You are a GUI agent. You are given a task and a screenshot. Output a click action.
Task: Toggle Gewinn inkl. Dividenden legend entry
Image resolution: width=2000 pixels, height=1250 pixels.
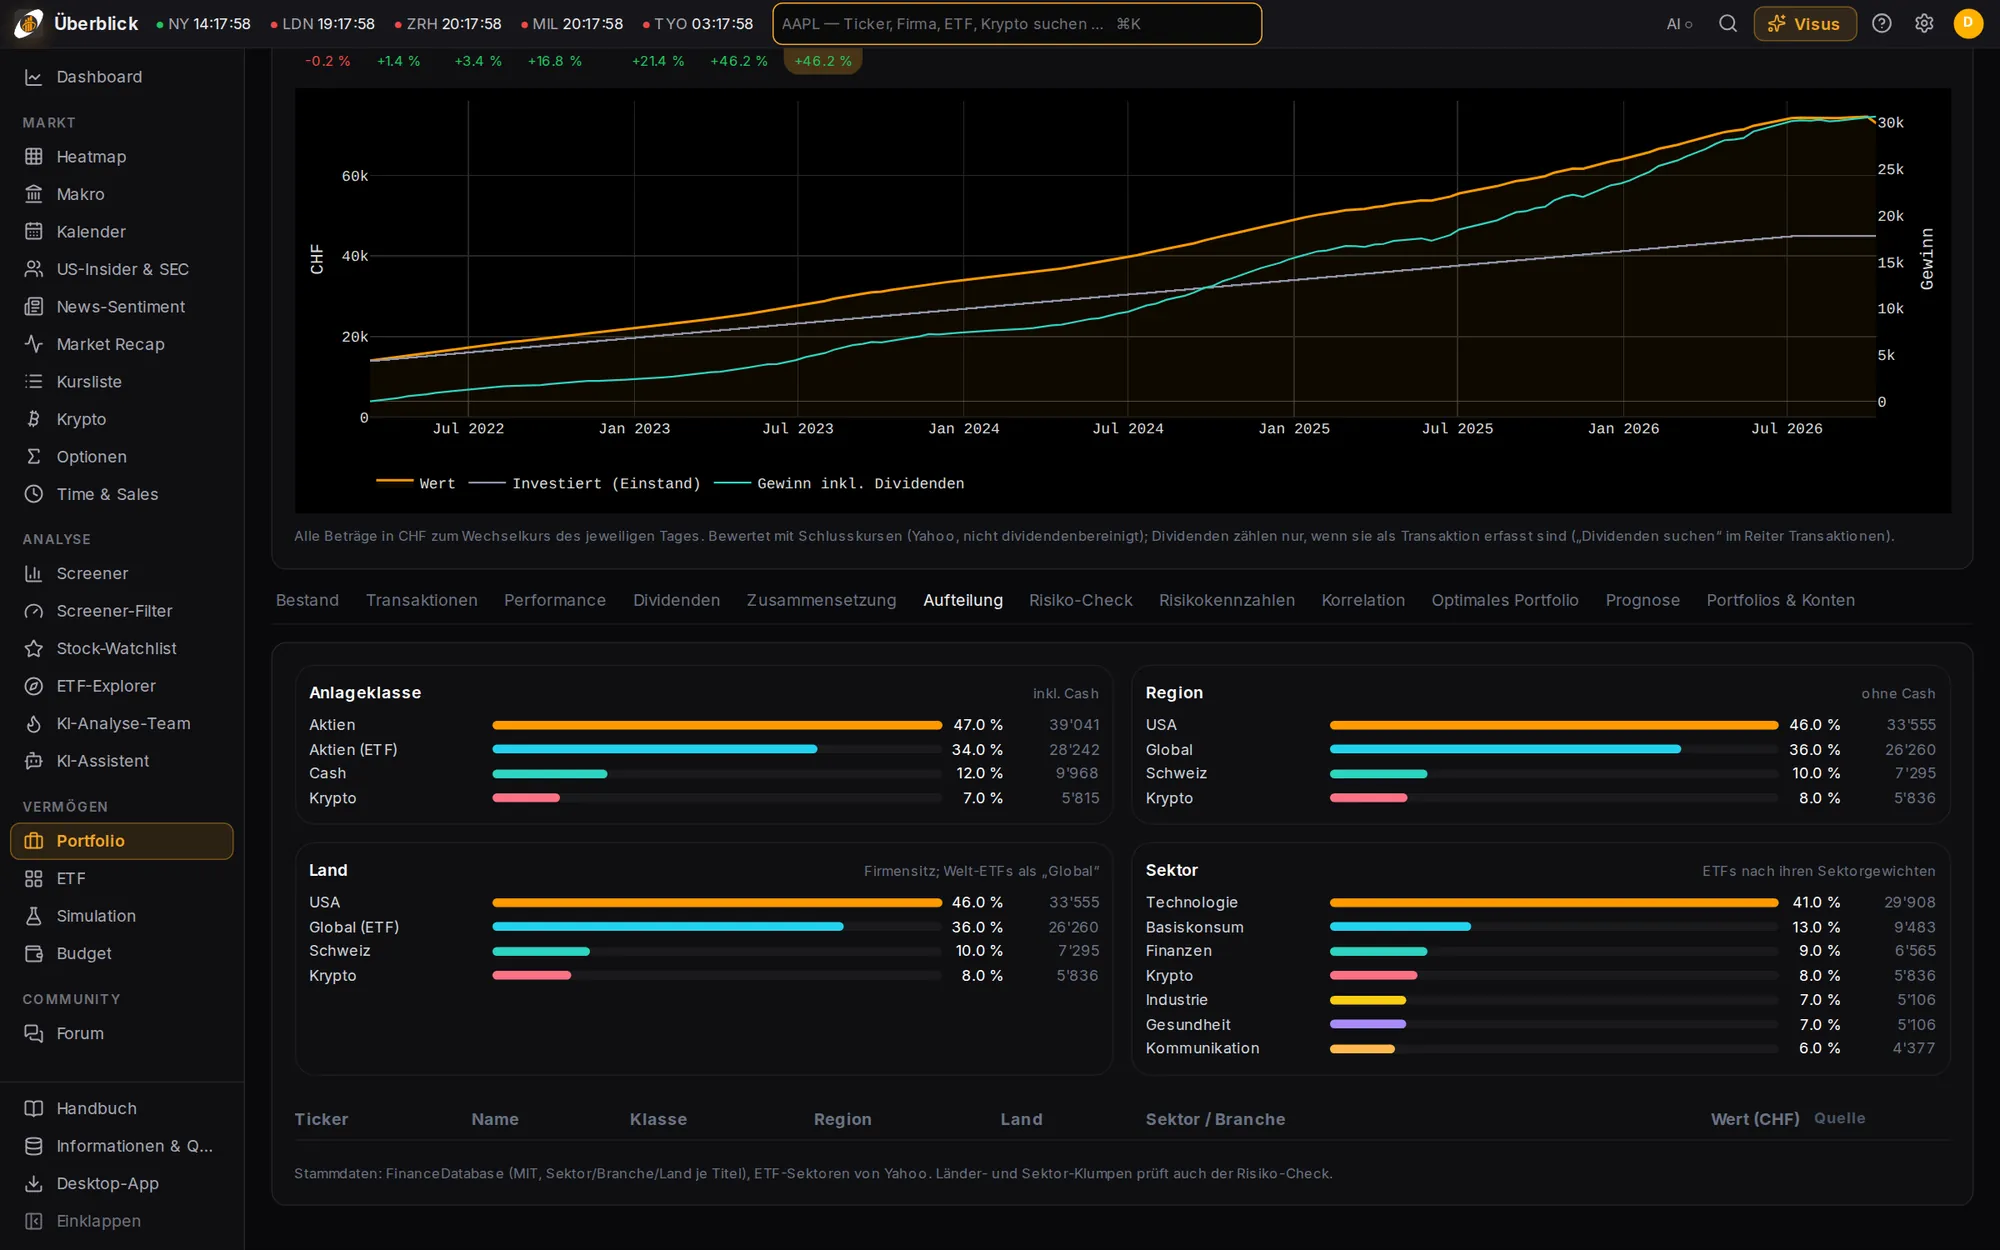839,483
